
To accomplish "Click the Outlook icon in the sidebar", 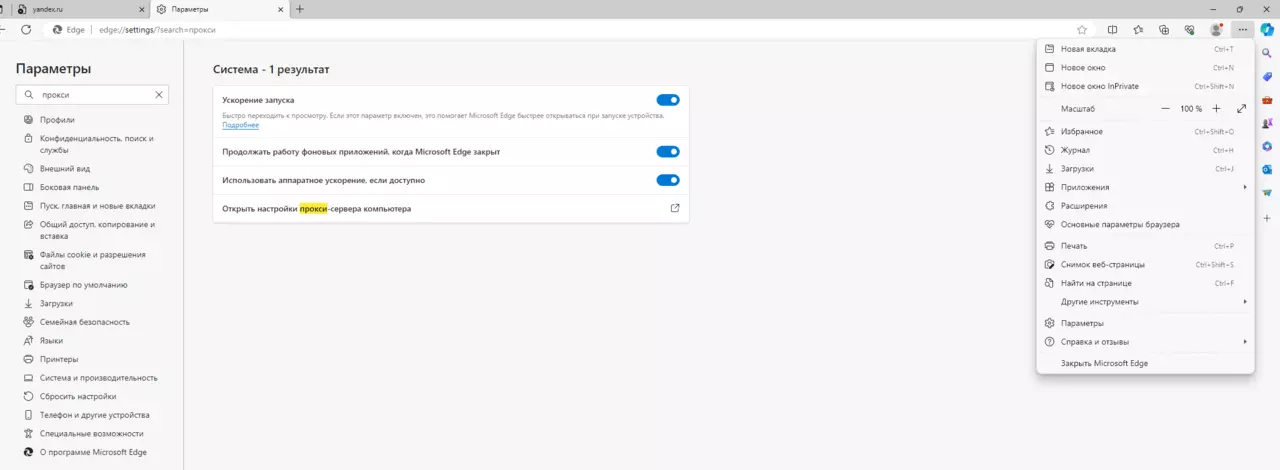I will pyautogui.click(x=1267, y=169).
